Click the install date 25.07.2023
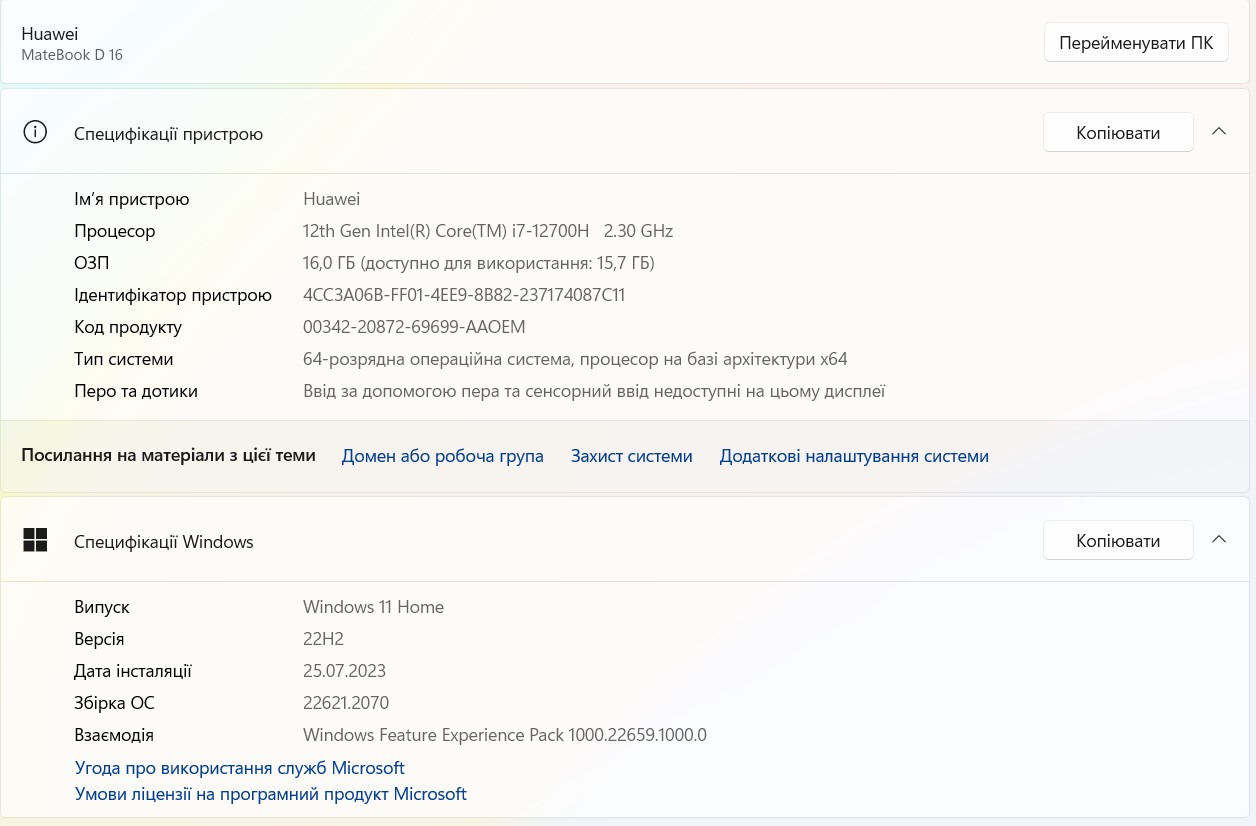Viewport: 1256px width, 826px height. (x=344, y=671)
